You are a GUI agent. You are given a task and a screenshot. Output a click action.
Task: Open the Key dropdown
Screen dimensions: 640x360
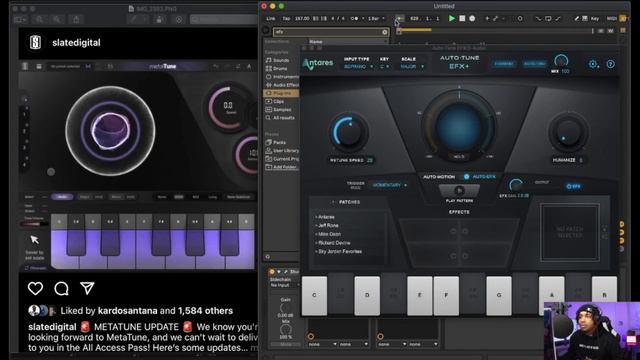pyautogui.click(x=384, y=67)
